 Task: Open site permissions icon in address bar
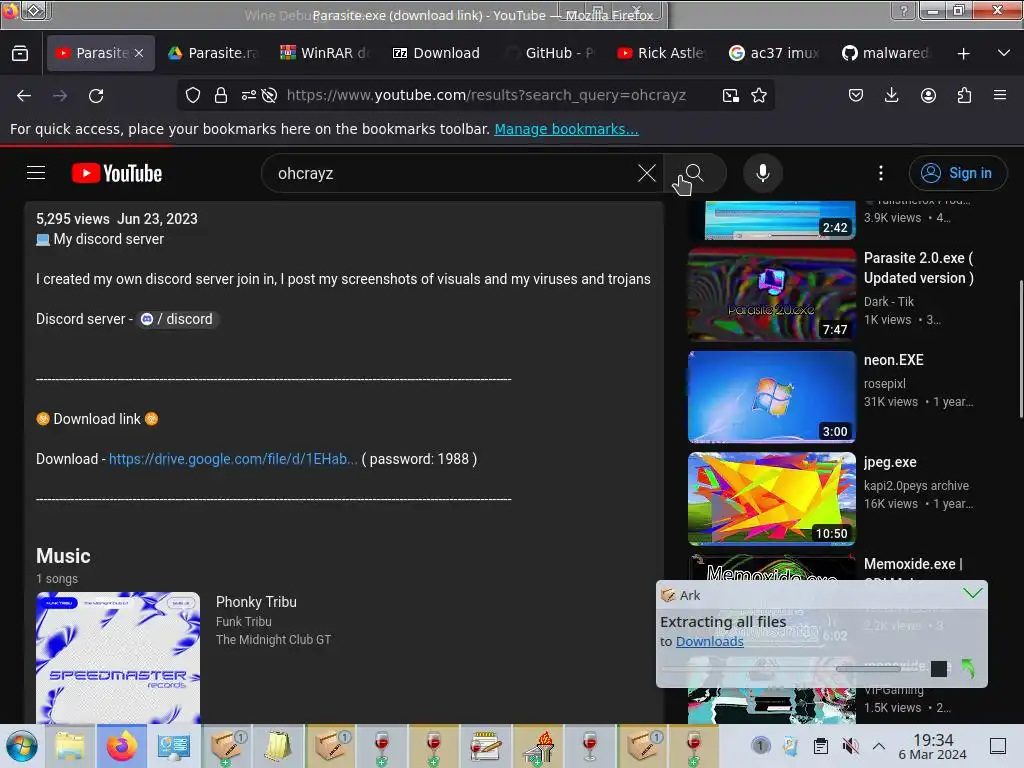(x=249, y=95)
